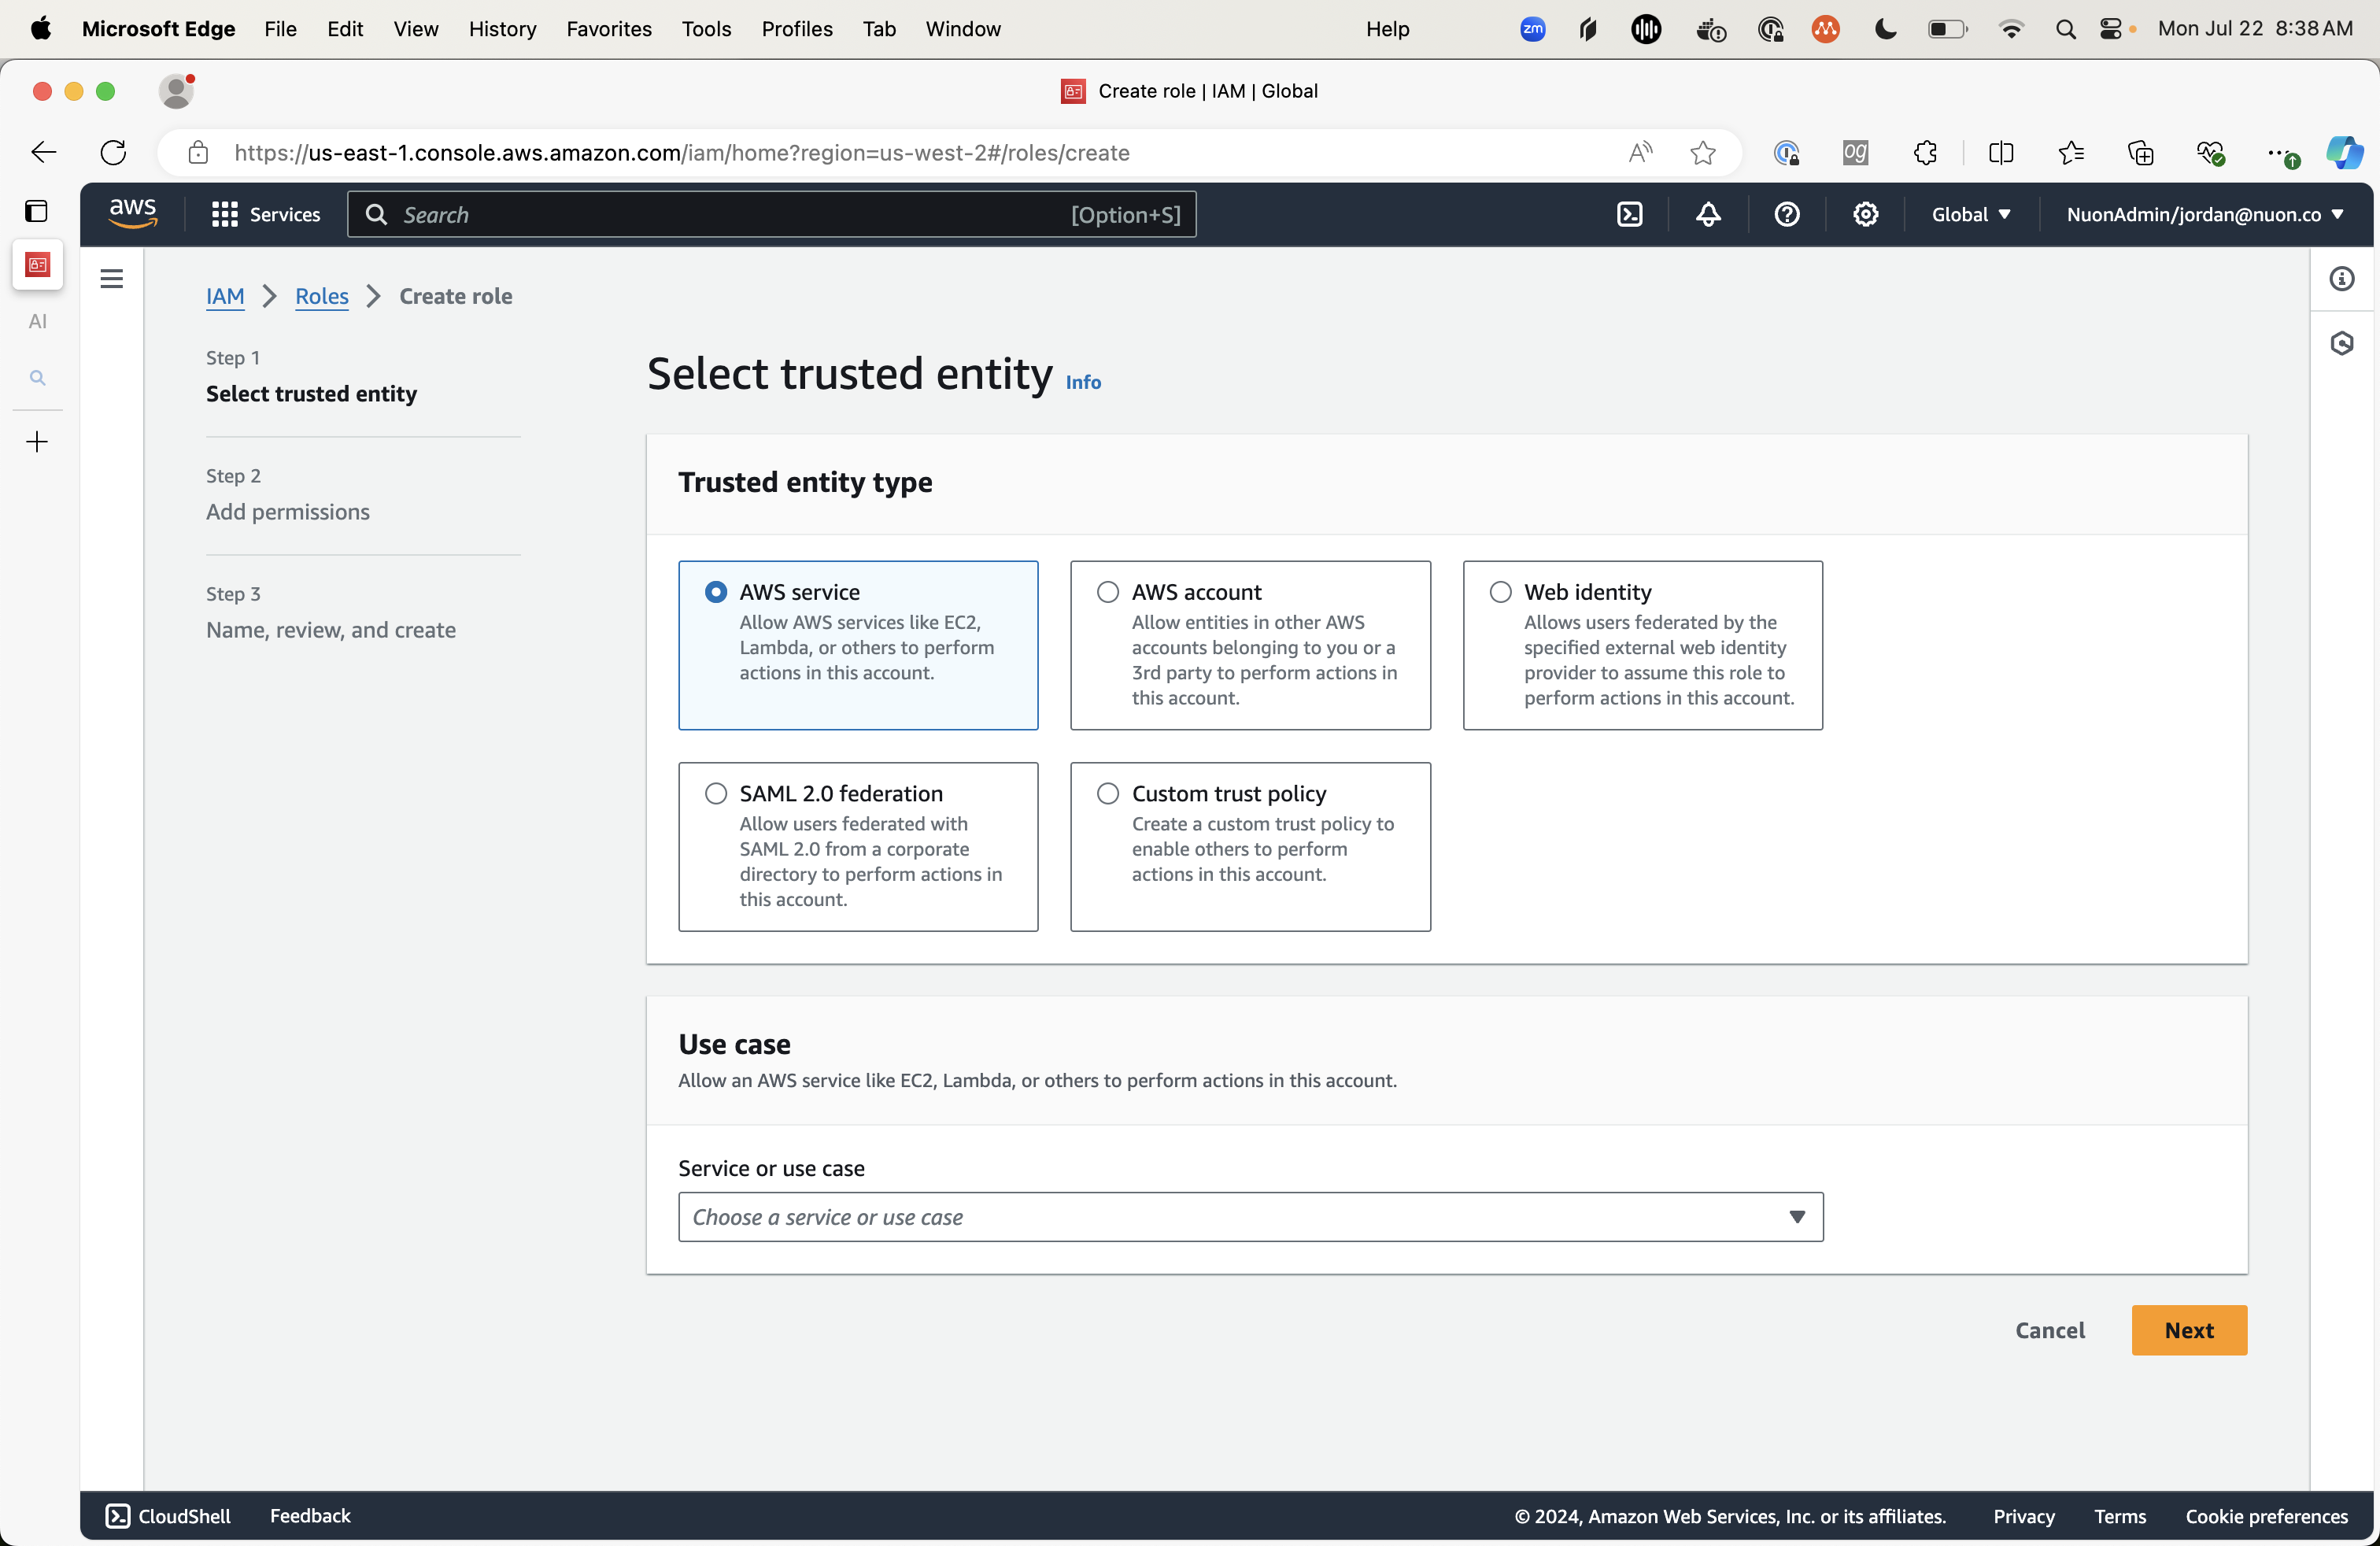Open the History menu in menu bar
Screen dimensions: 2380x1546
(x=502, y=29)
